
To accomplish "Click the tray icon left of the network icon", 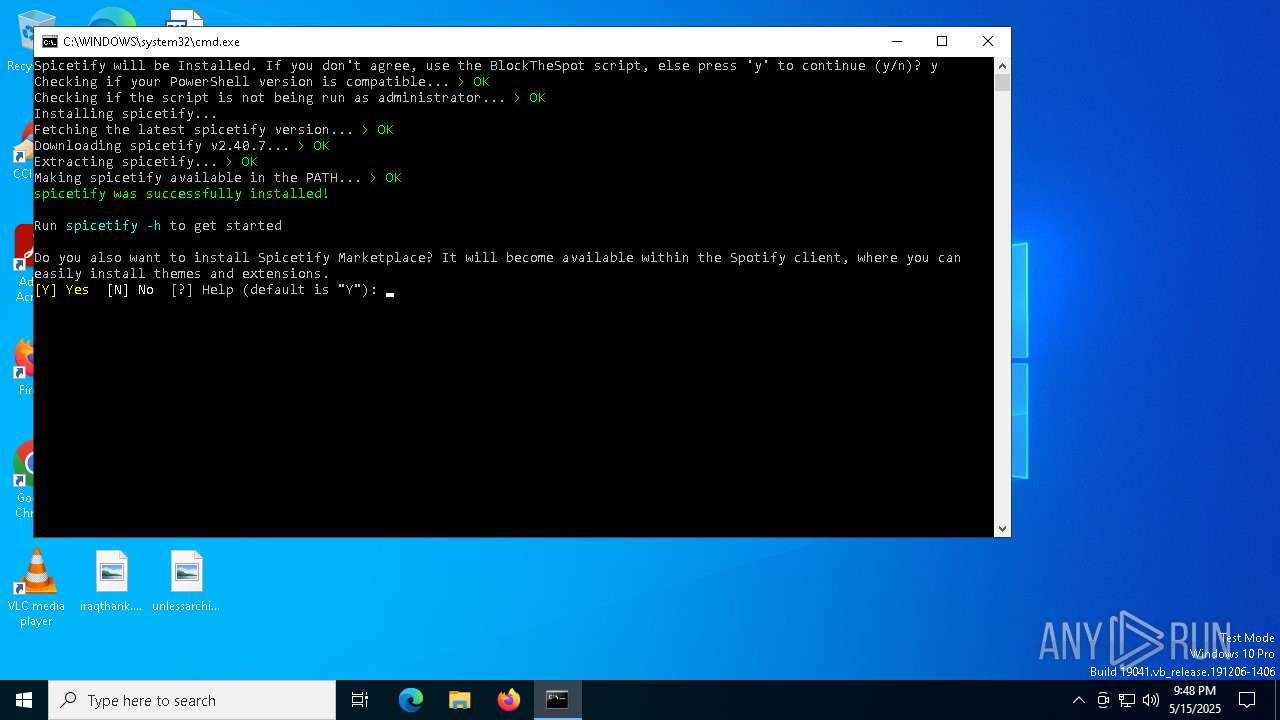I will click(1103, 700).
